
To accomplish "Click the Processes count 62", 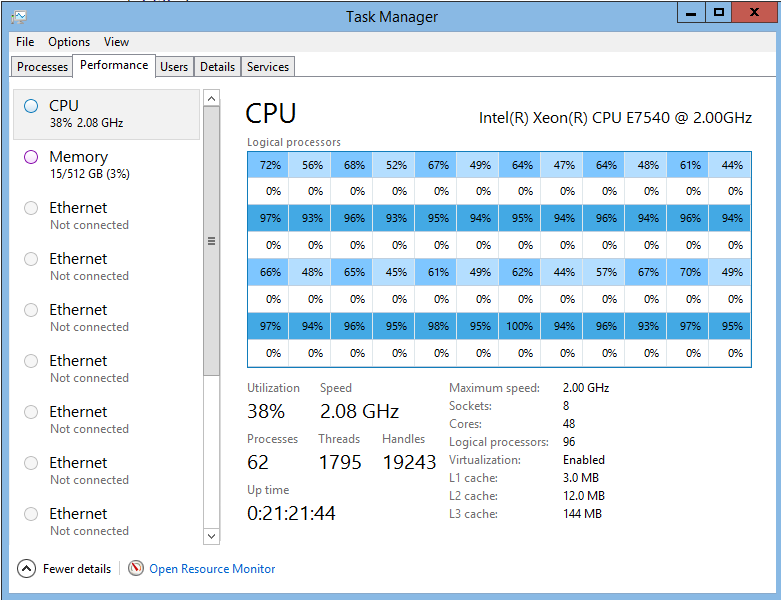I will click(x=258, y=463).
